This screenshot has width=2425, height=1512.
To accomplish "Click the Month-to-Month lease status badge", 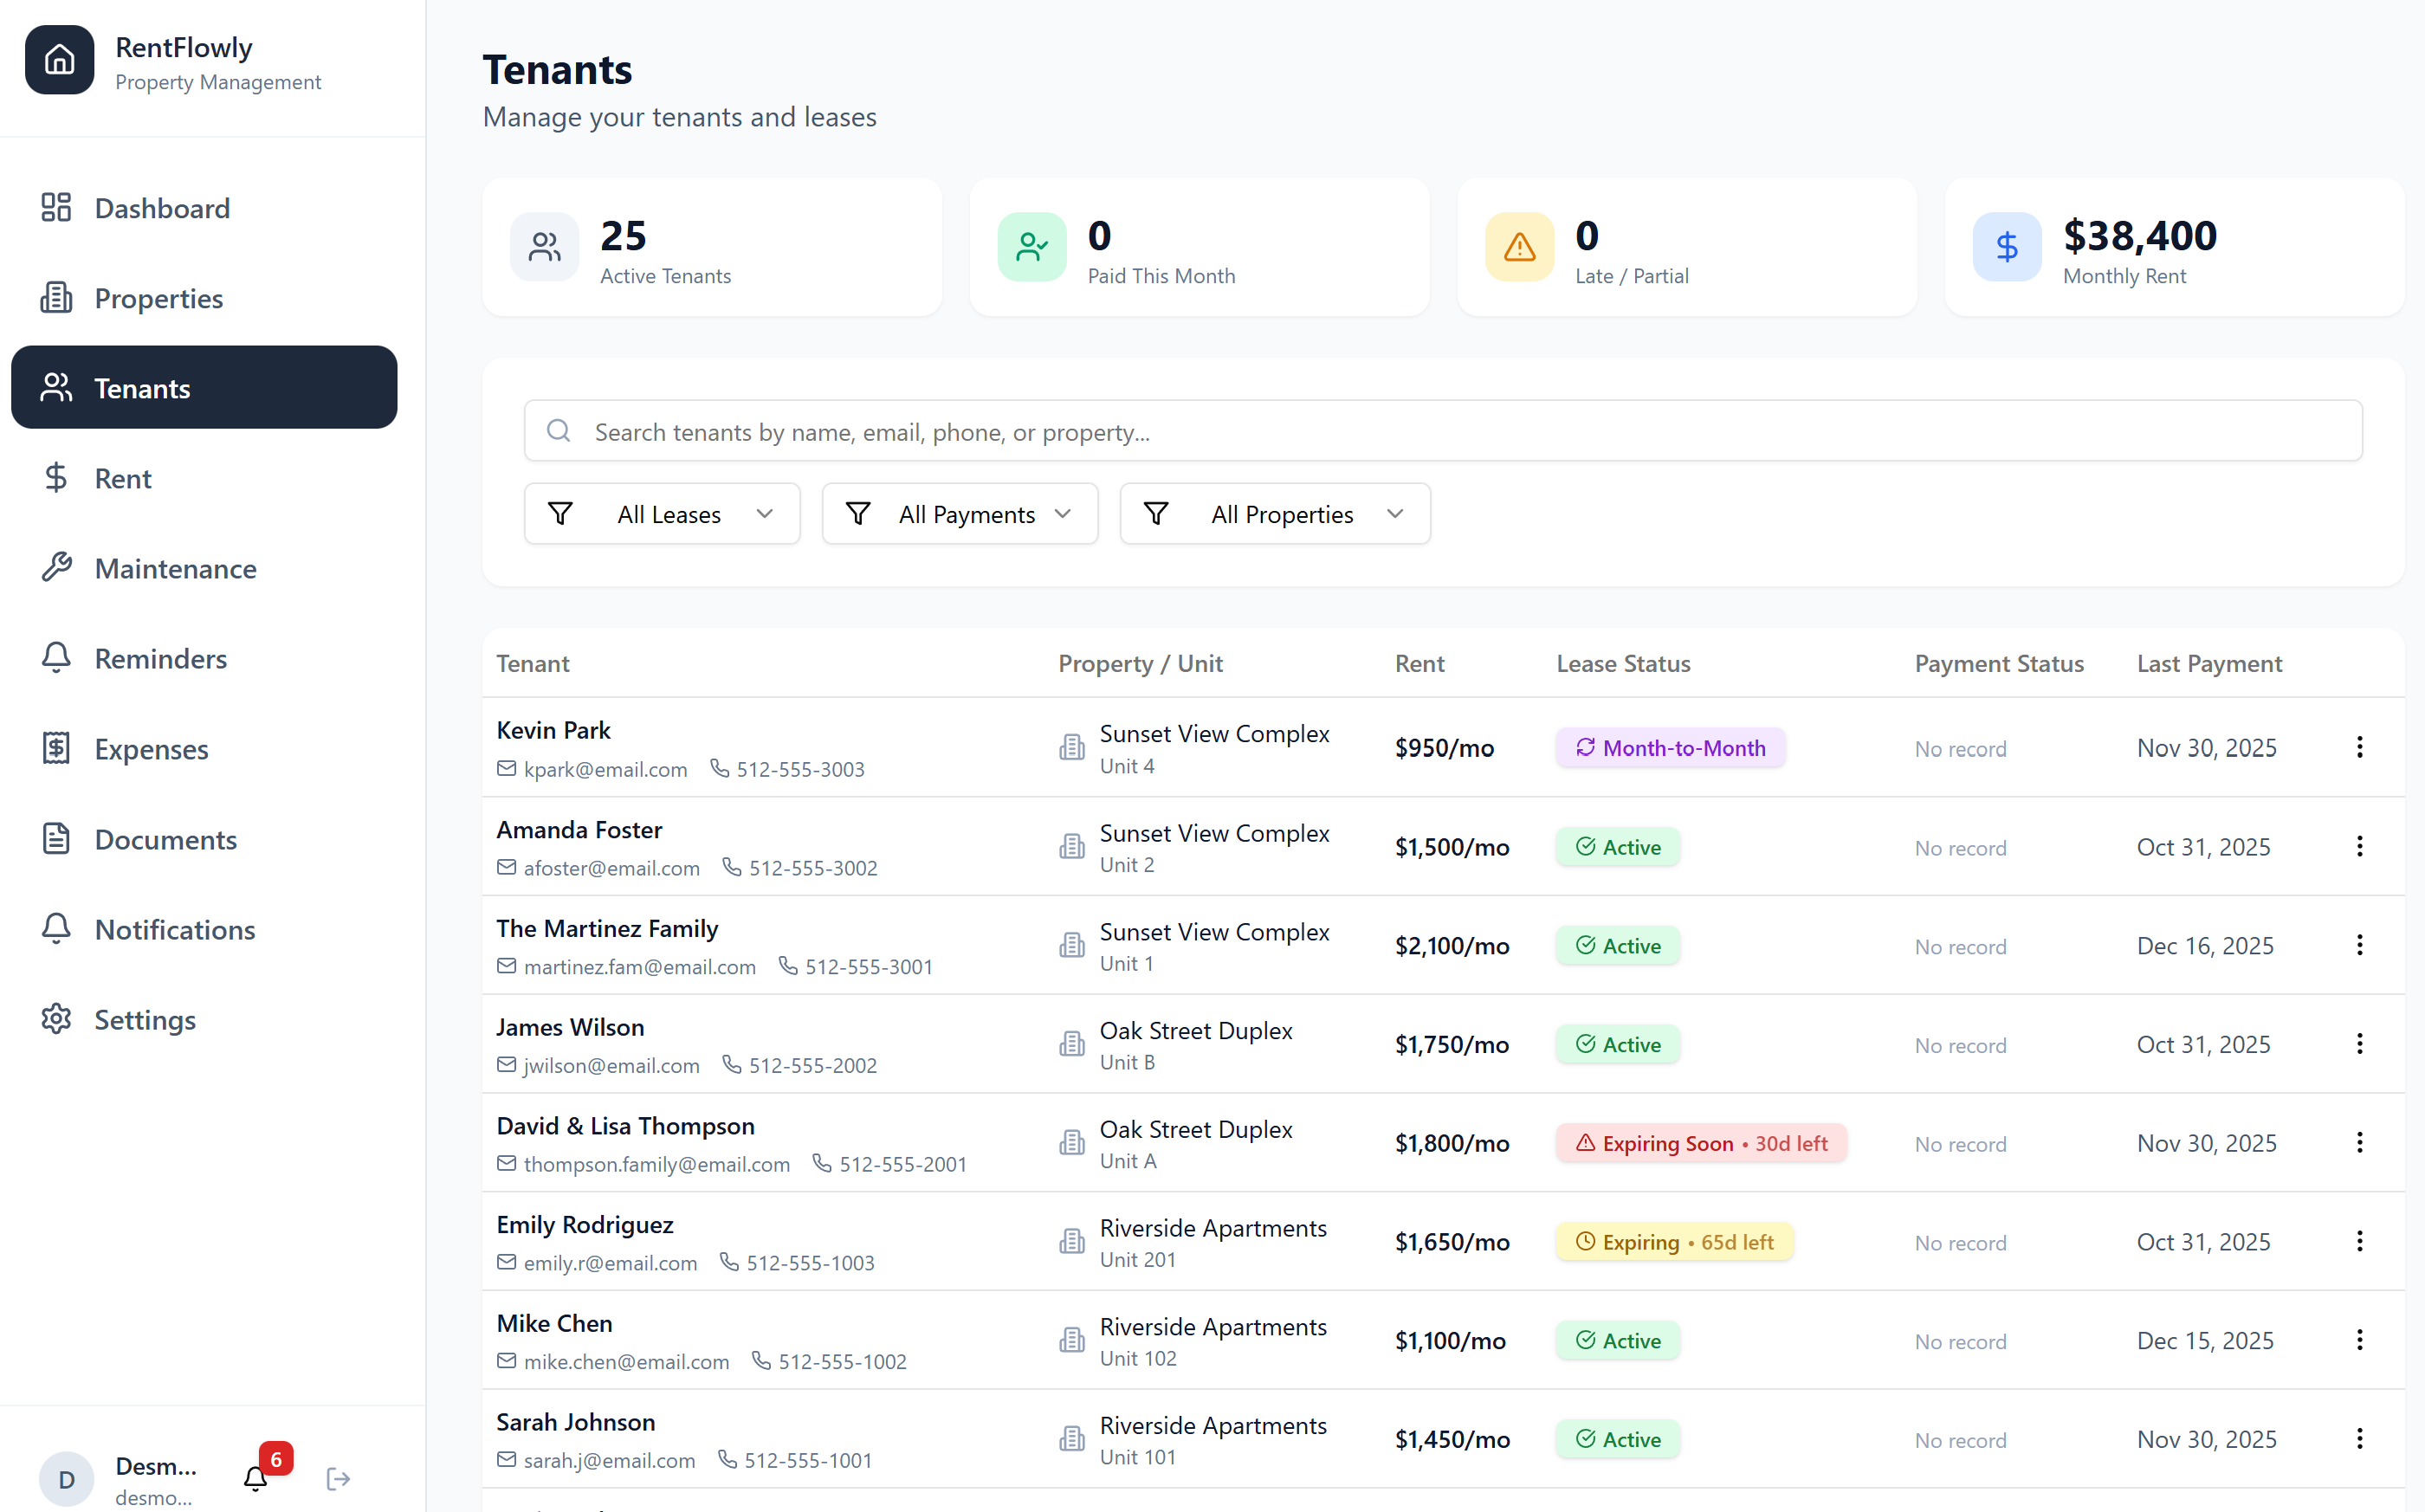I will click(1670, 748).
